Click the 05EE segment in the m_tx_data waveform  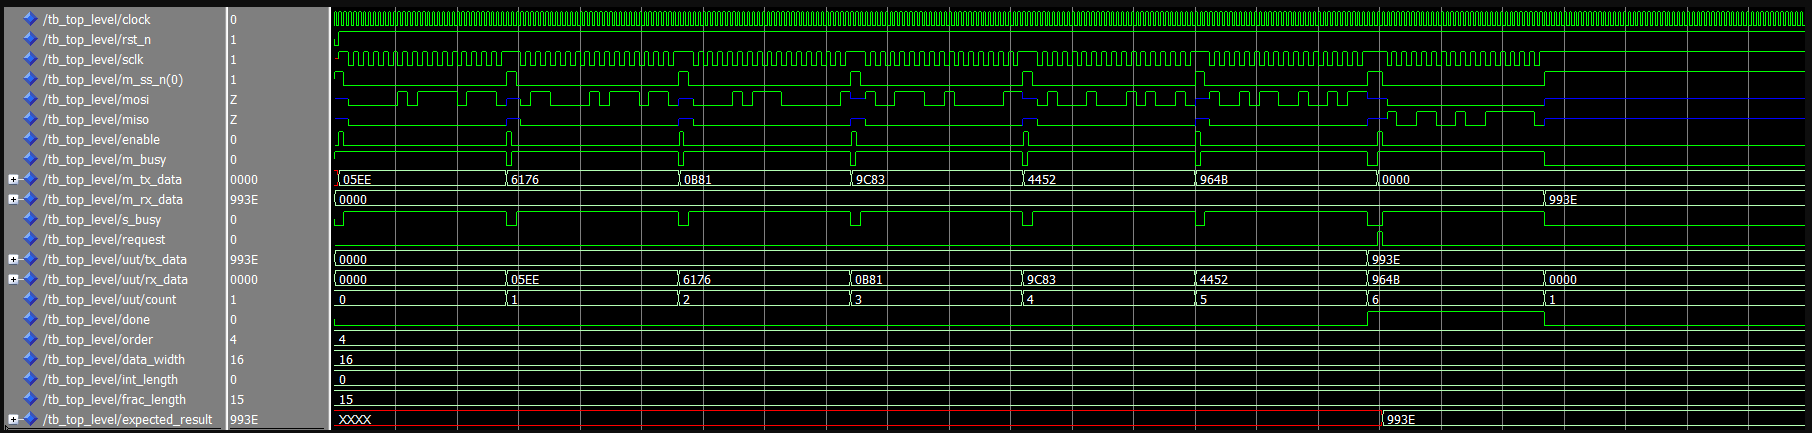[420, 180]
